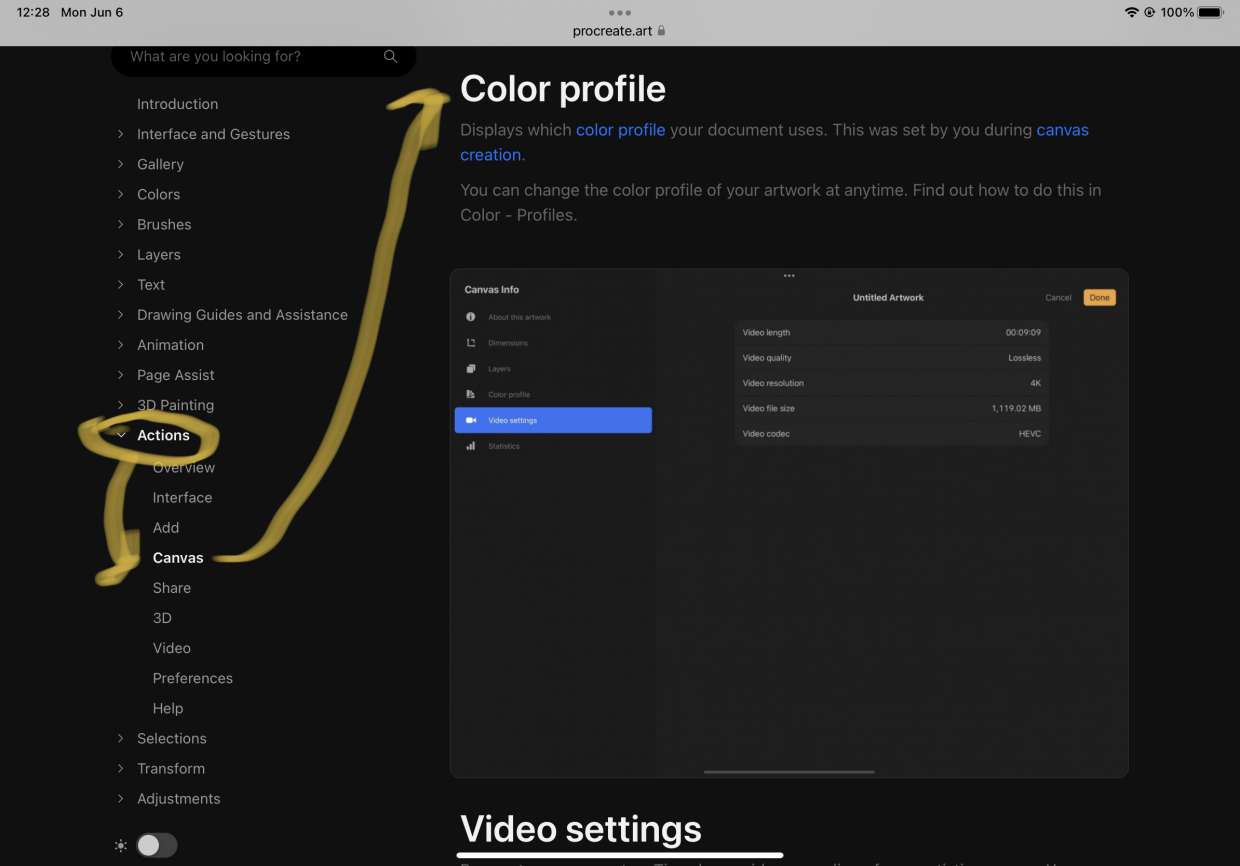This screenshot has width=1240, height=866.
Task: Open the Help page under Actions
Action: [x=168, y=708]
